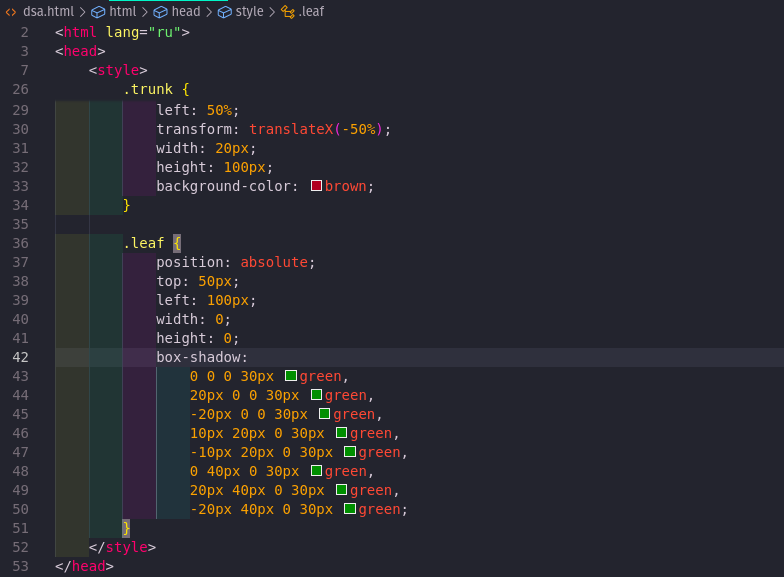The height and width of the screenshot is (577, 784).
Task: Click highlighted opening brace after .leaf
Action: tap(177, 243)
